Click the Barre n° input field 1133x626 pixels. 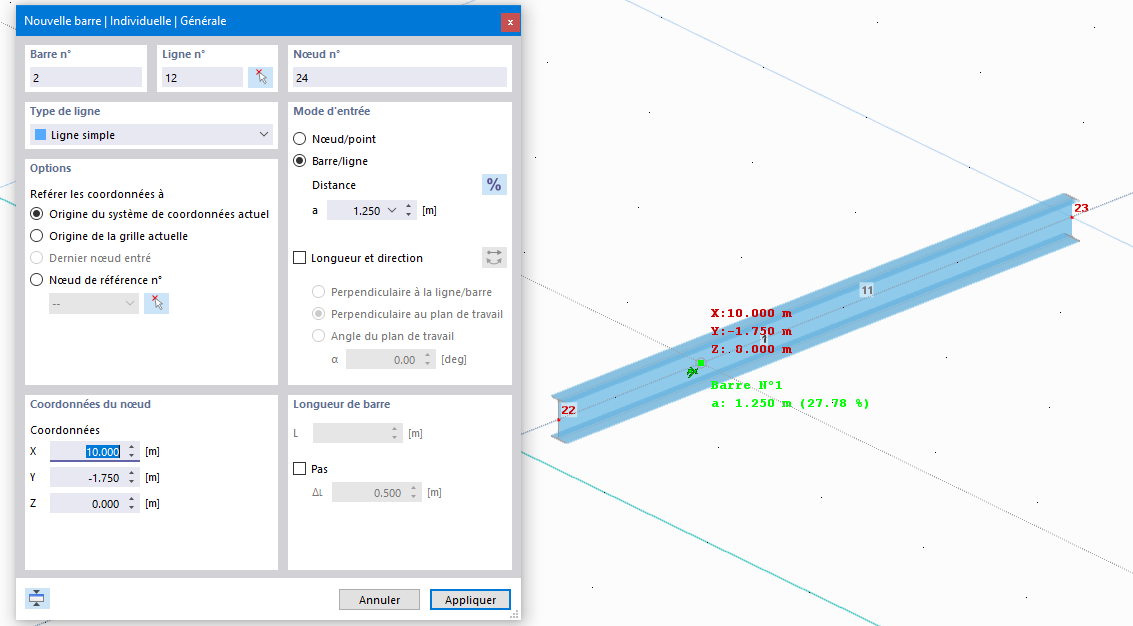pyautogui.click(x=86, y=77)
